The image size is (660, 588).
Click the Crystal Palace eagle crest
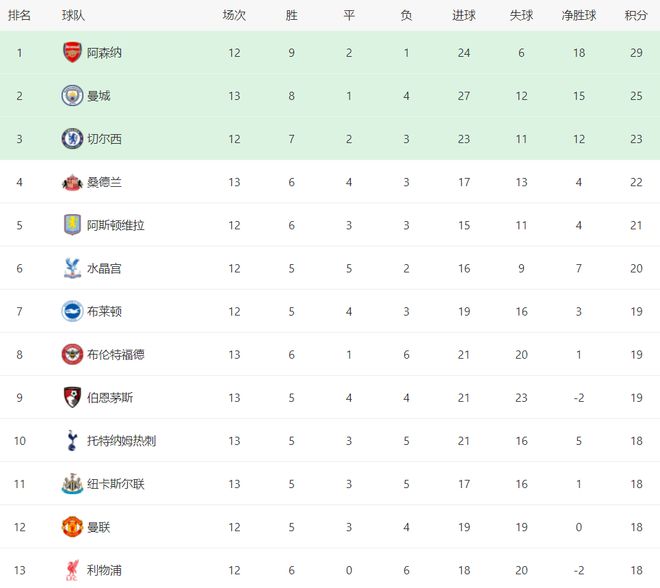click(72, 268)
